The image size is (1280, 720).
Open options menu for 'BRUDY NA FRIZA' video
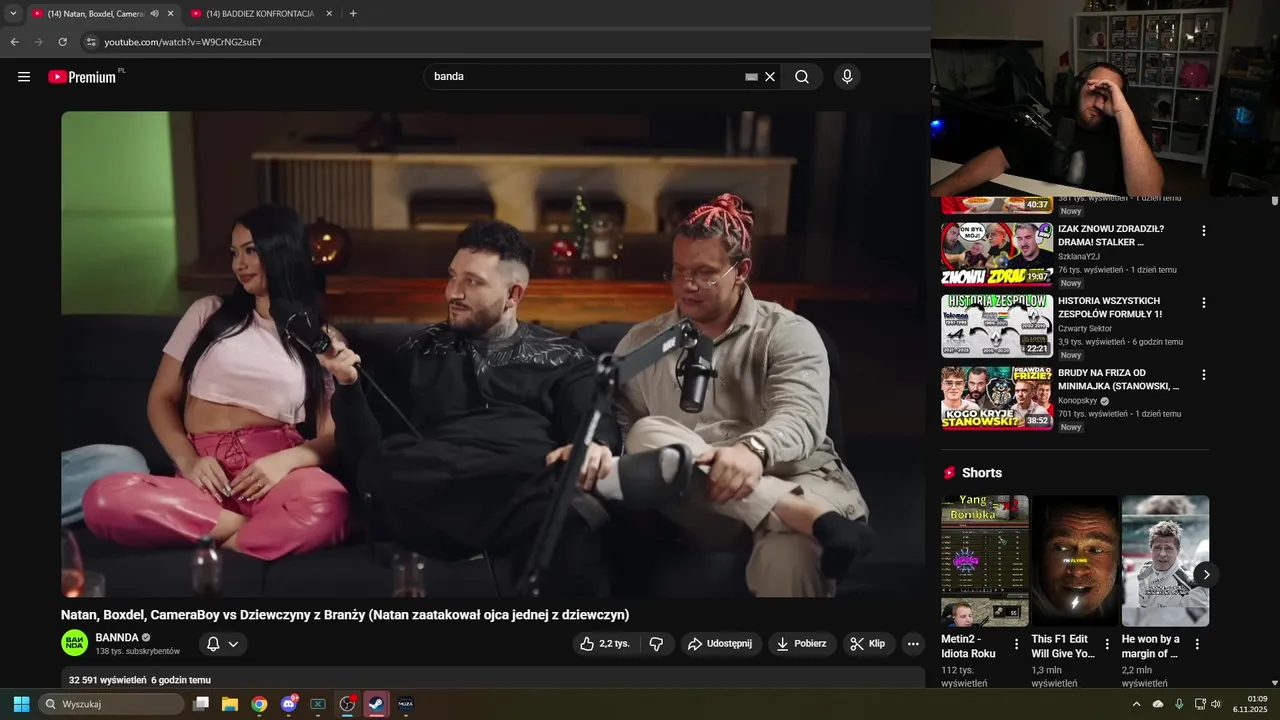1203,375
